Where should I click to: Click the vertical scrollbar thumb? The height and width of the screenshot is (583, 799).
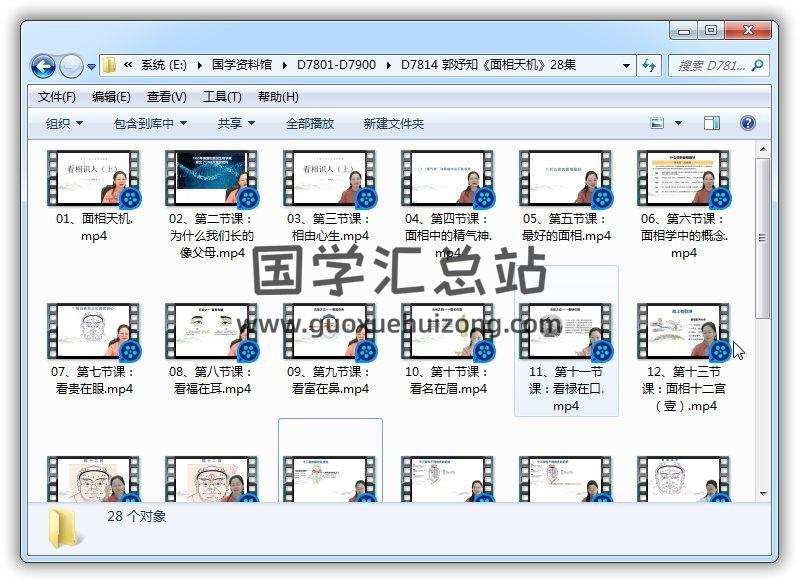click(x=763, y=237)
